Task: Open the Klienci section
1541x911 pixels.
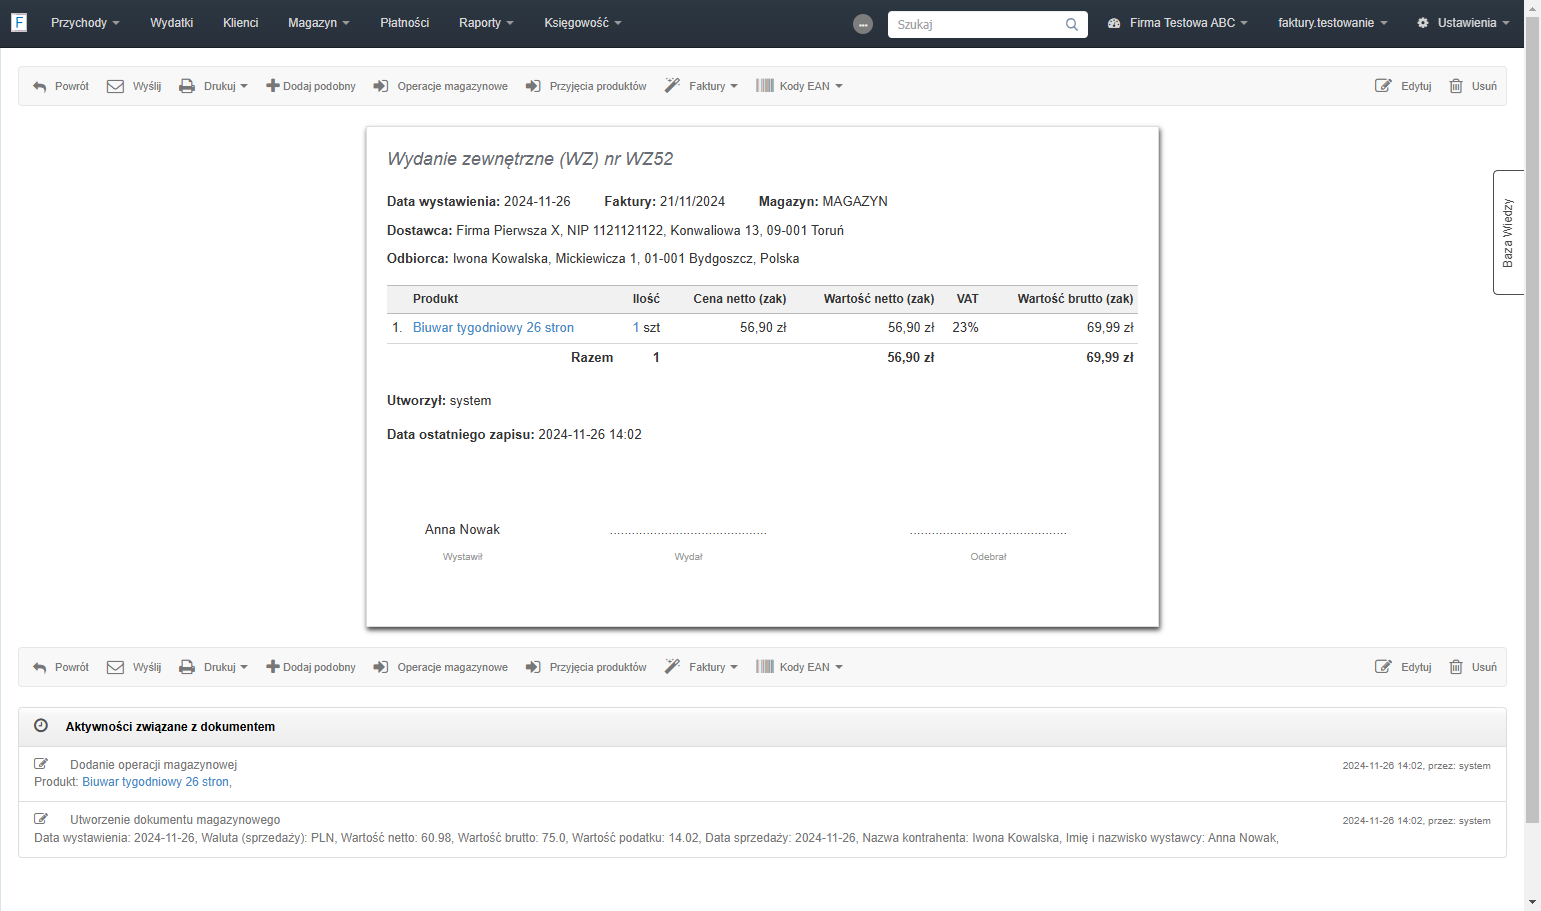Action: pyautogui.click(x=241, y=23)
